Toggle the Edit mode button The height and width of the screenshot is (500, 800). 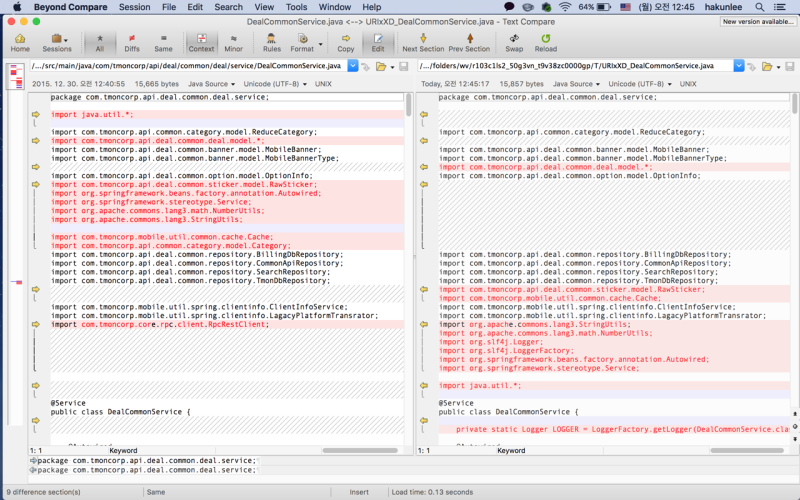[378, 43]
